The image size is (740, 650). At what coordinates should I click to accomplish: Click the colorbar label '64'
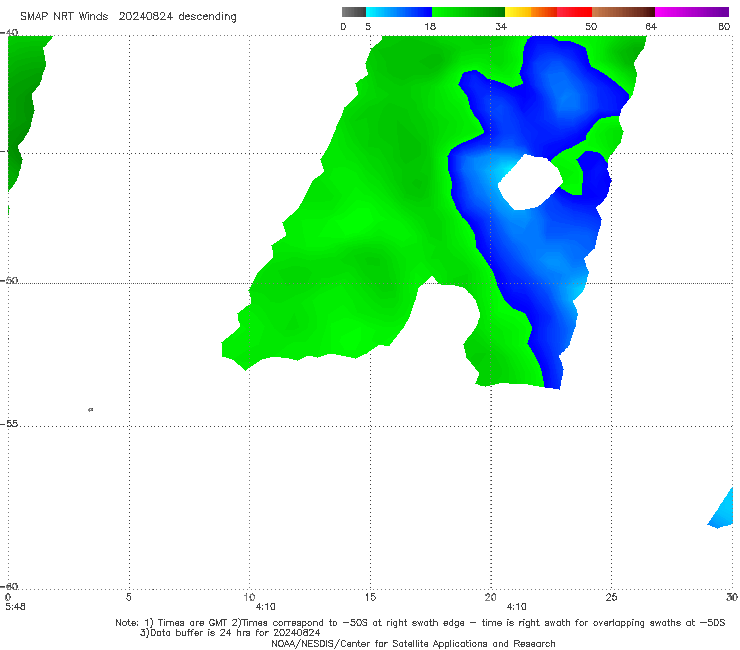click(x=651, y=26)
